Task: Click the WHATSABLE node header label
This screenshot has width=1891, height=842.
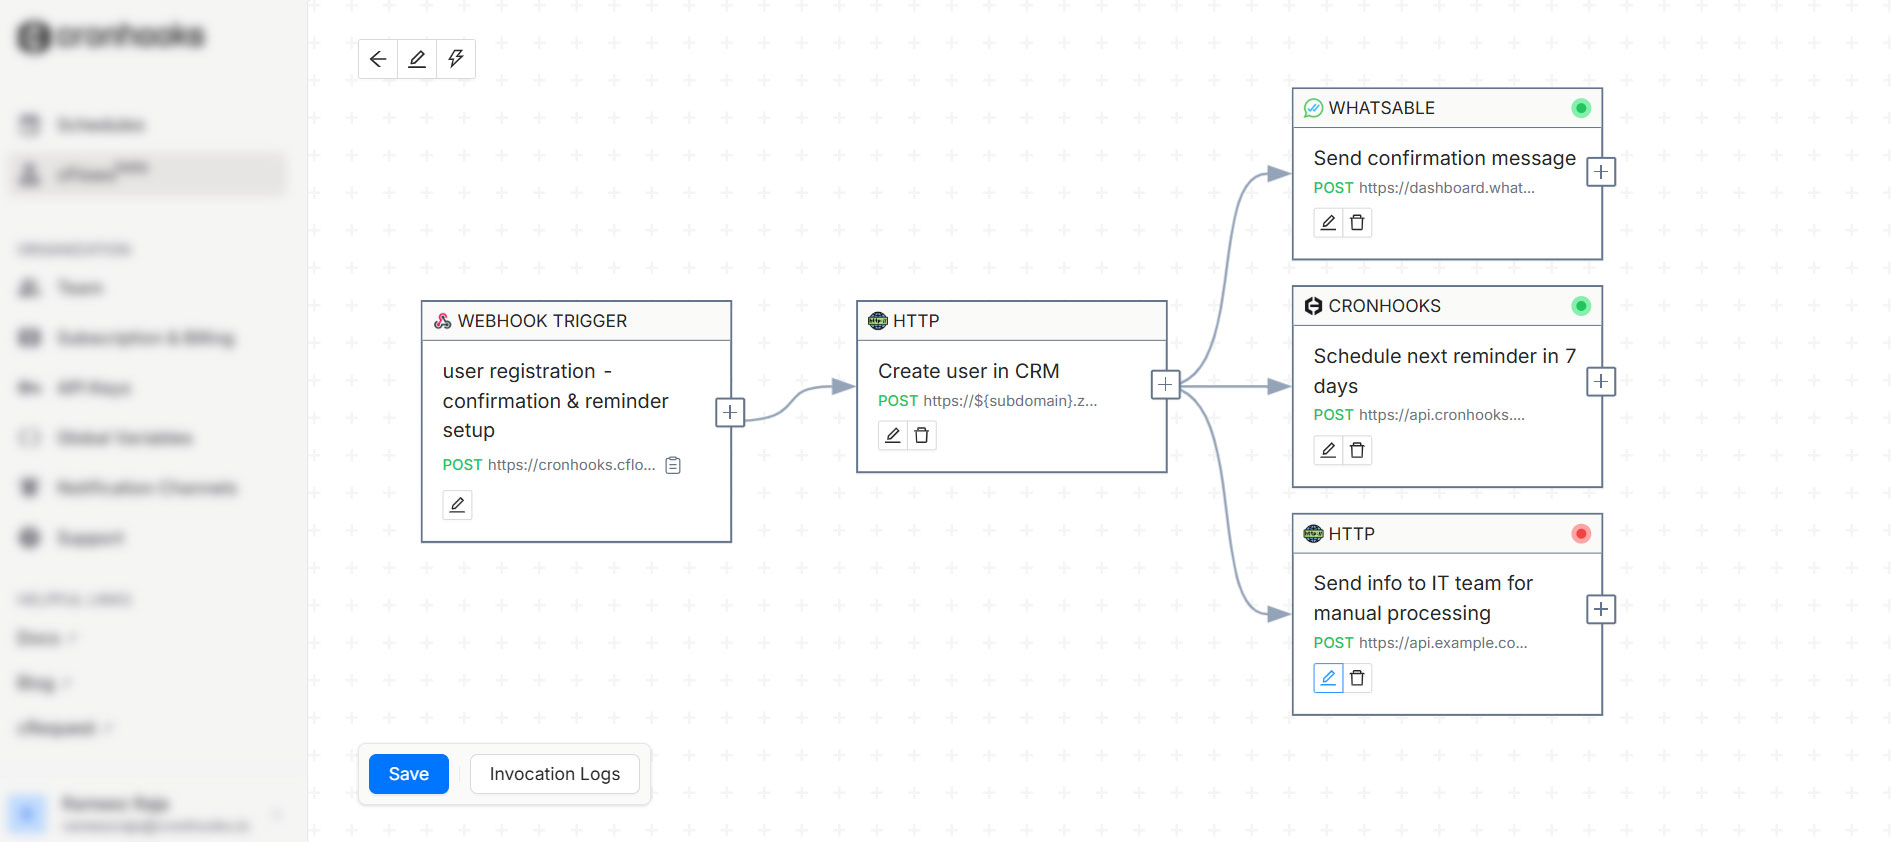Action: 1381,108
